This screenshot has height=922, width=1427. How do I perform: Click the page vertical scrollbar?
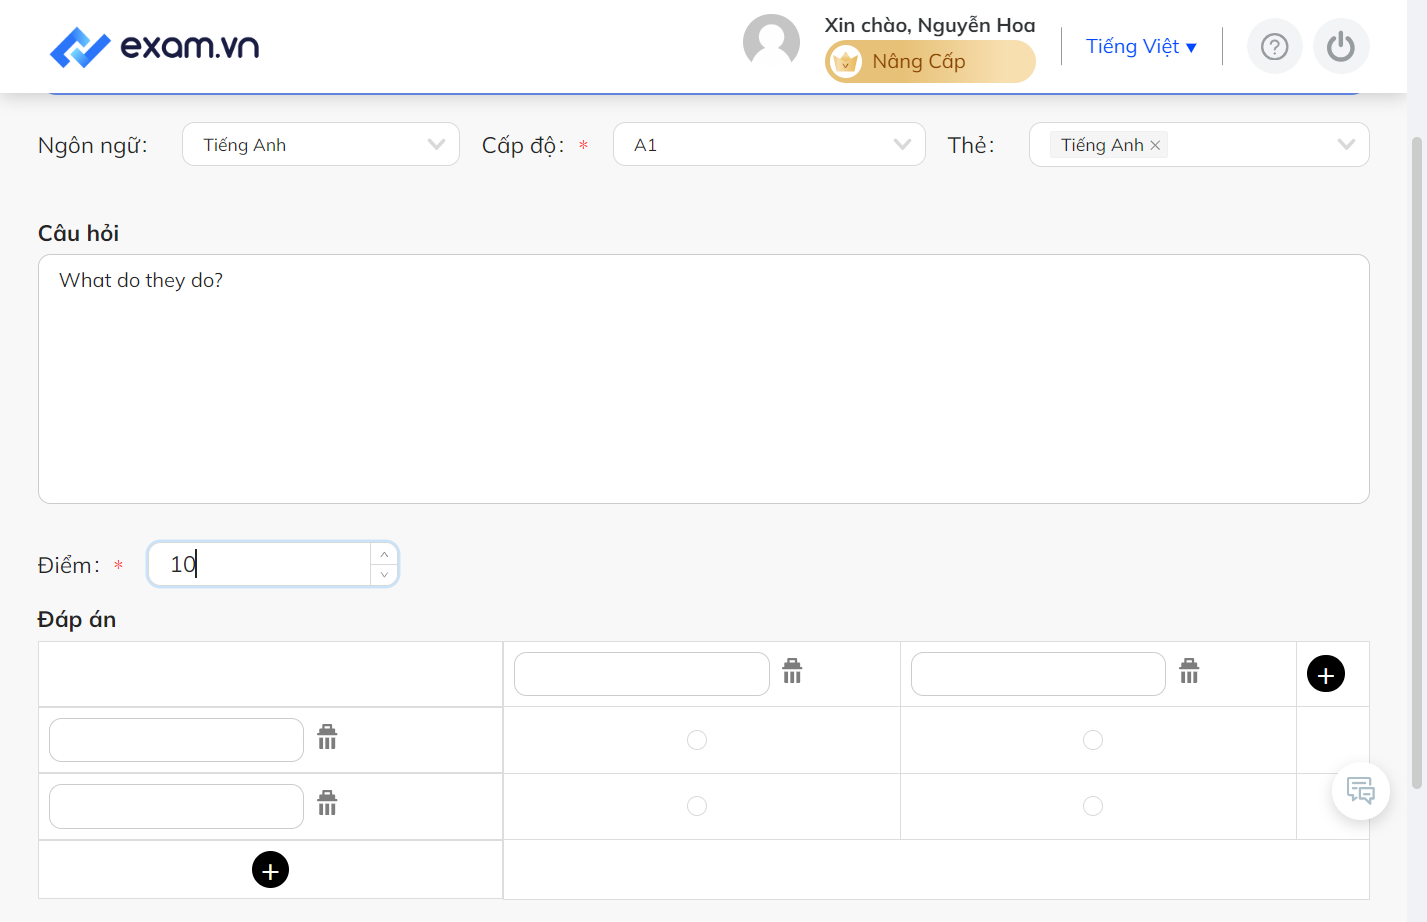point(1417,461)
